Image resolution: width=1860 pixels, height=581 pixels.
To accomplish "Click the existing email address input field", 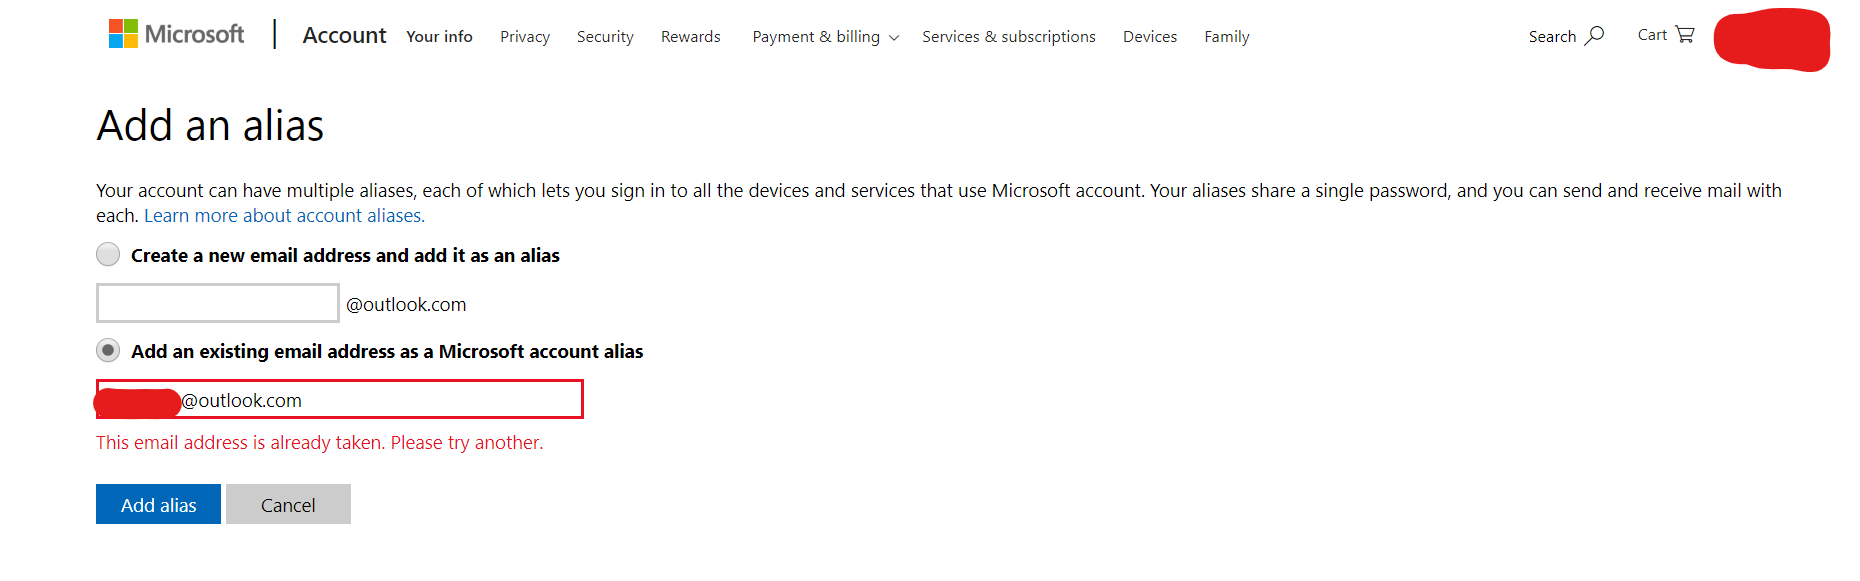I will [340, 399].
